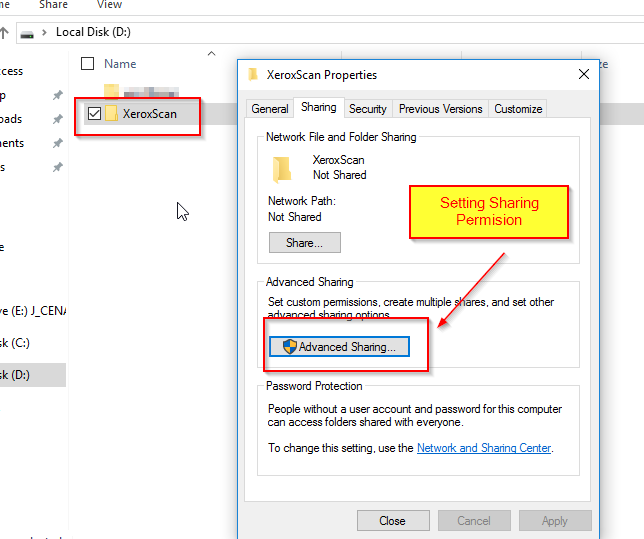Select the XeroxScan folder icon in file list
Screen dimensions: 644x539
click(111, 113)
